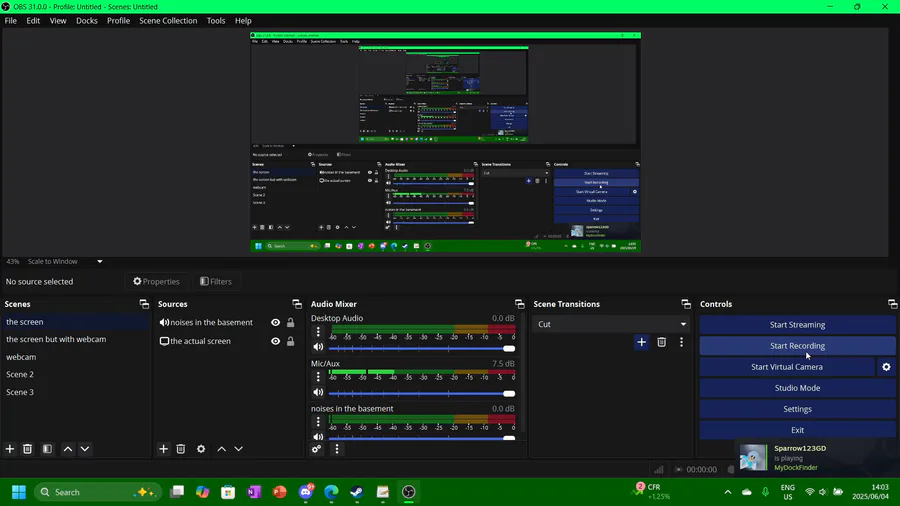Viewport: 900px width, 506px height.
Task: Remove selected source with trash icon
Action: (x=181, y=449)
